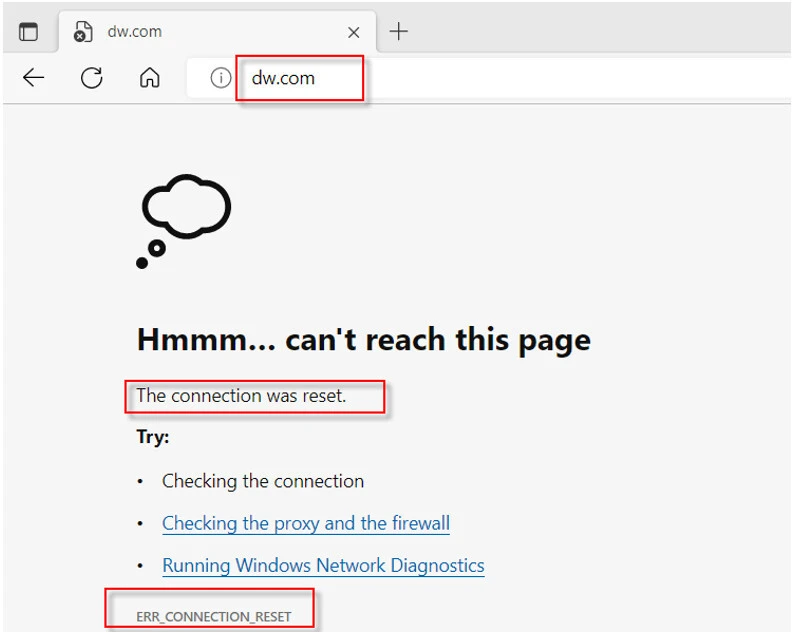The image size is (792, 636).
Task: Click the dw.com URL text in address bar
Action: click(283, 78)
